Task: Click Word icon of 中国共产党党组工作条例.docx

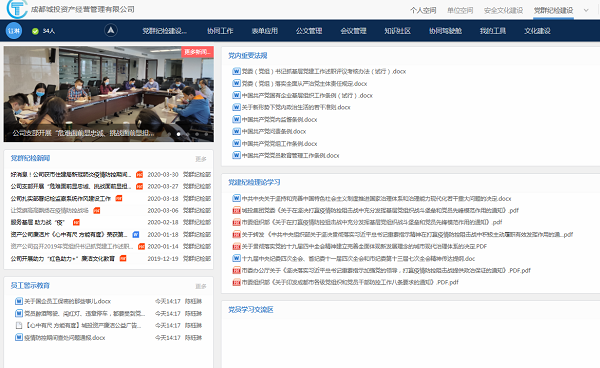Action: point(236,143)
